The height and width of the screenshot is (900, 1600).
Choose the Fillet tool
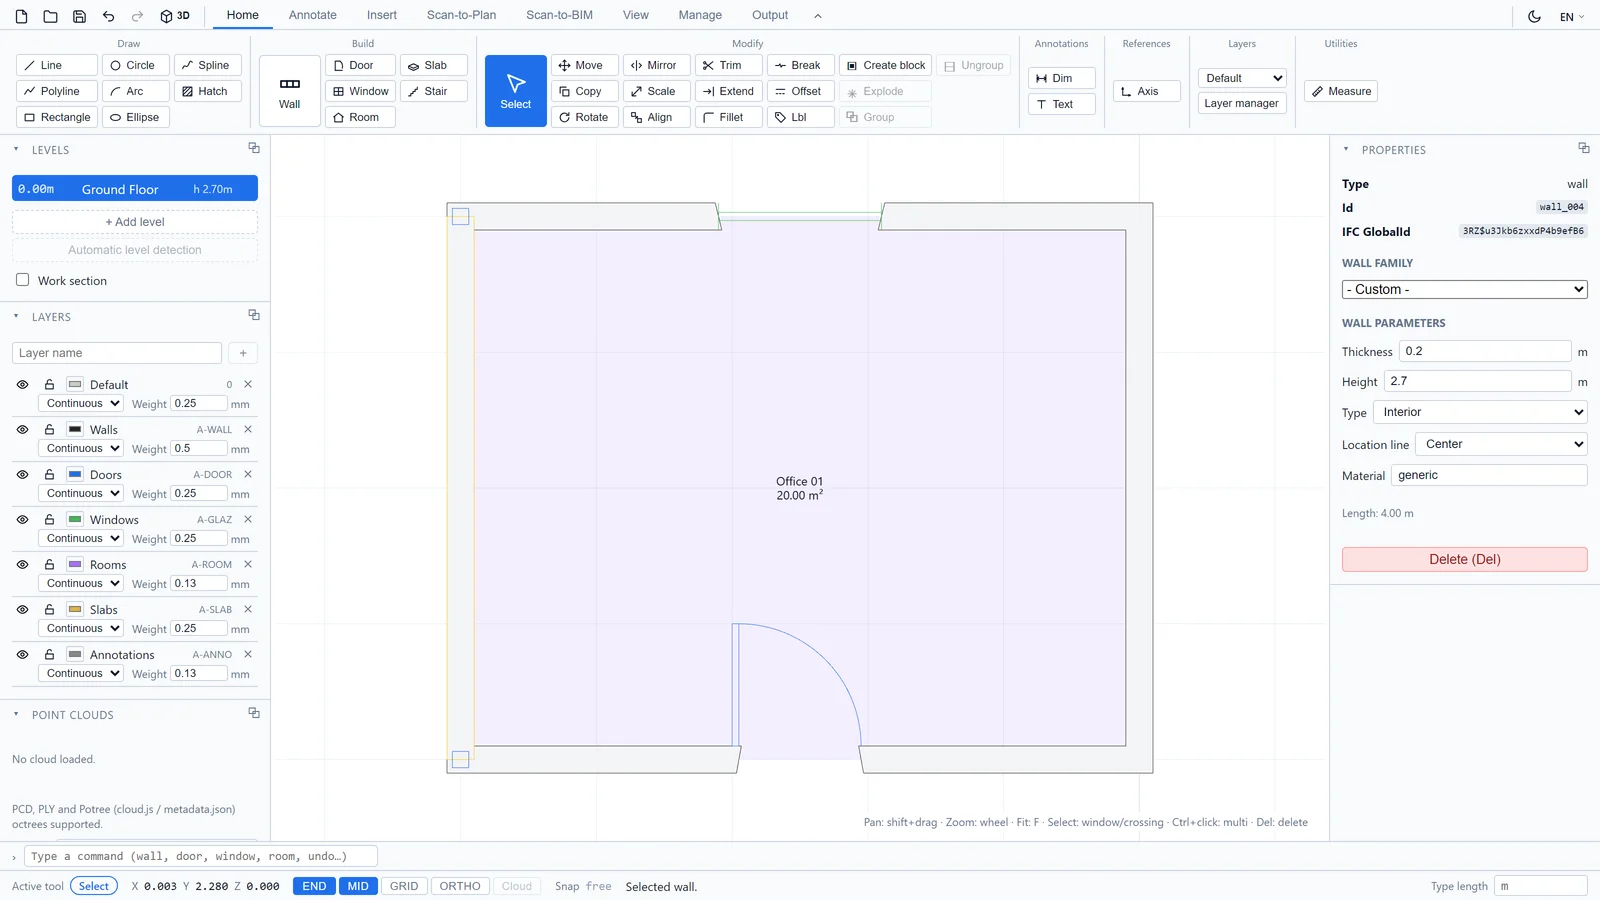coord(729,117)
